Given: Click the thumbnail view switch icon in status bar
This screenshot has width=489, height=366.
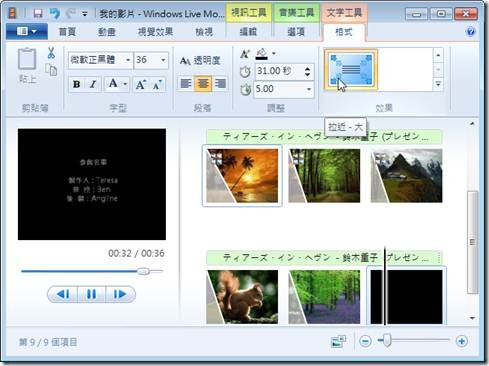Looking at the screenshot, I should pyautogui.click(x=338, y=341).
